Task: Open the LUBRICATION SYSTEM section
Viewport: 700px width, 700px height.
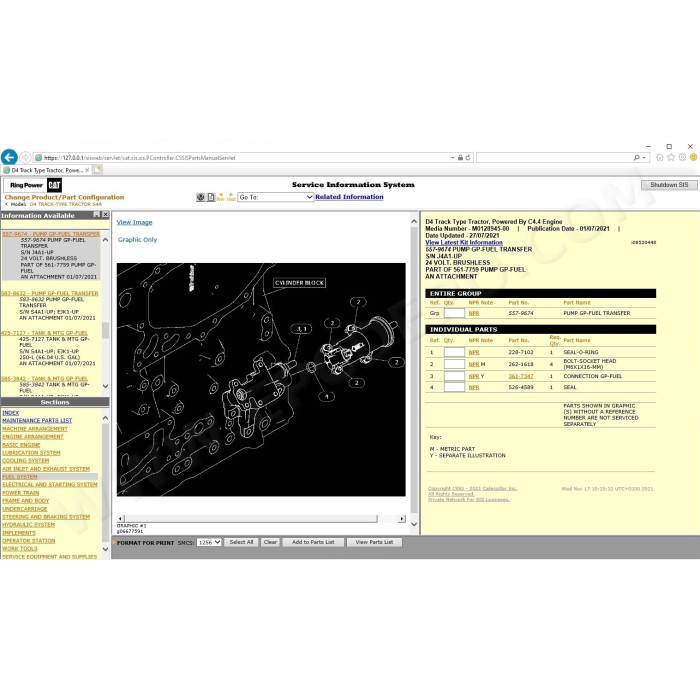Action: (31, 453)
